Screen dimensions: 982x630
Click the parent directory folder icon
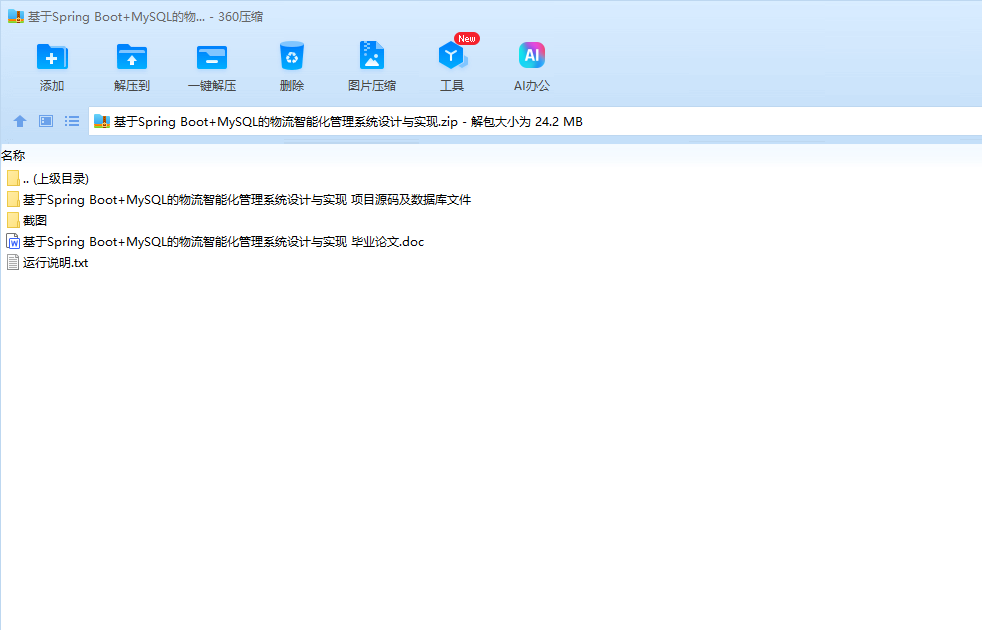click(13, 178)
